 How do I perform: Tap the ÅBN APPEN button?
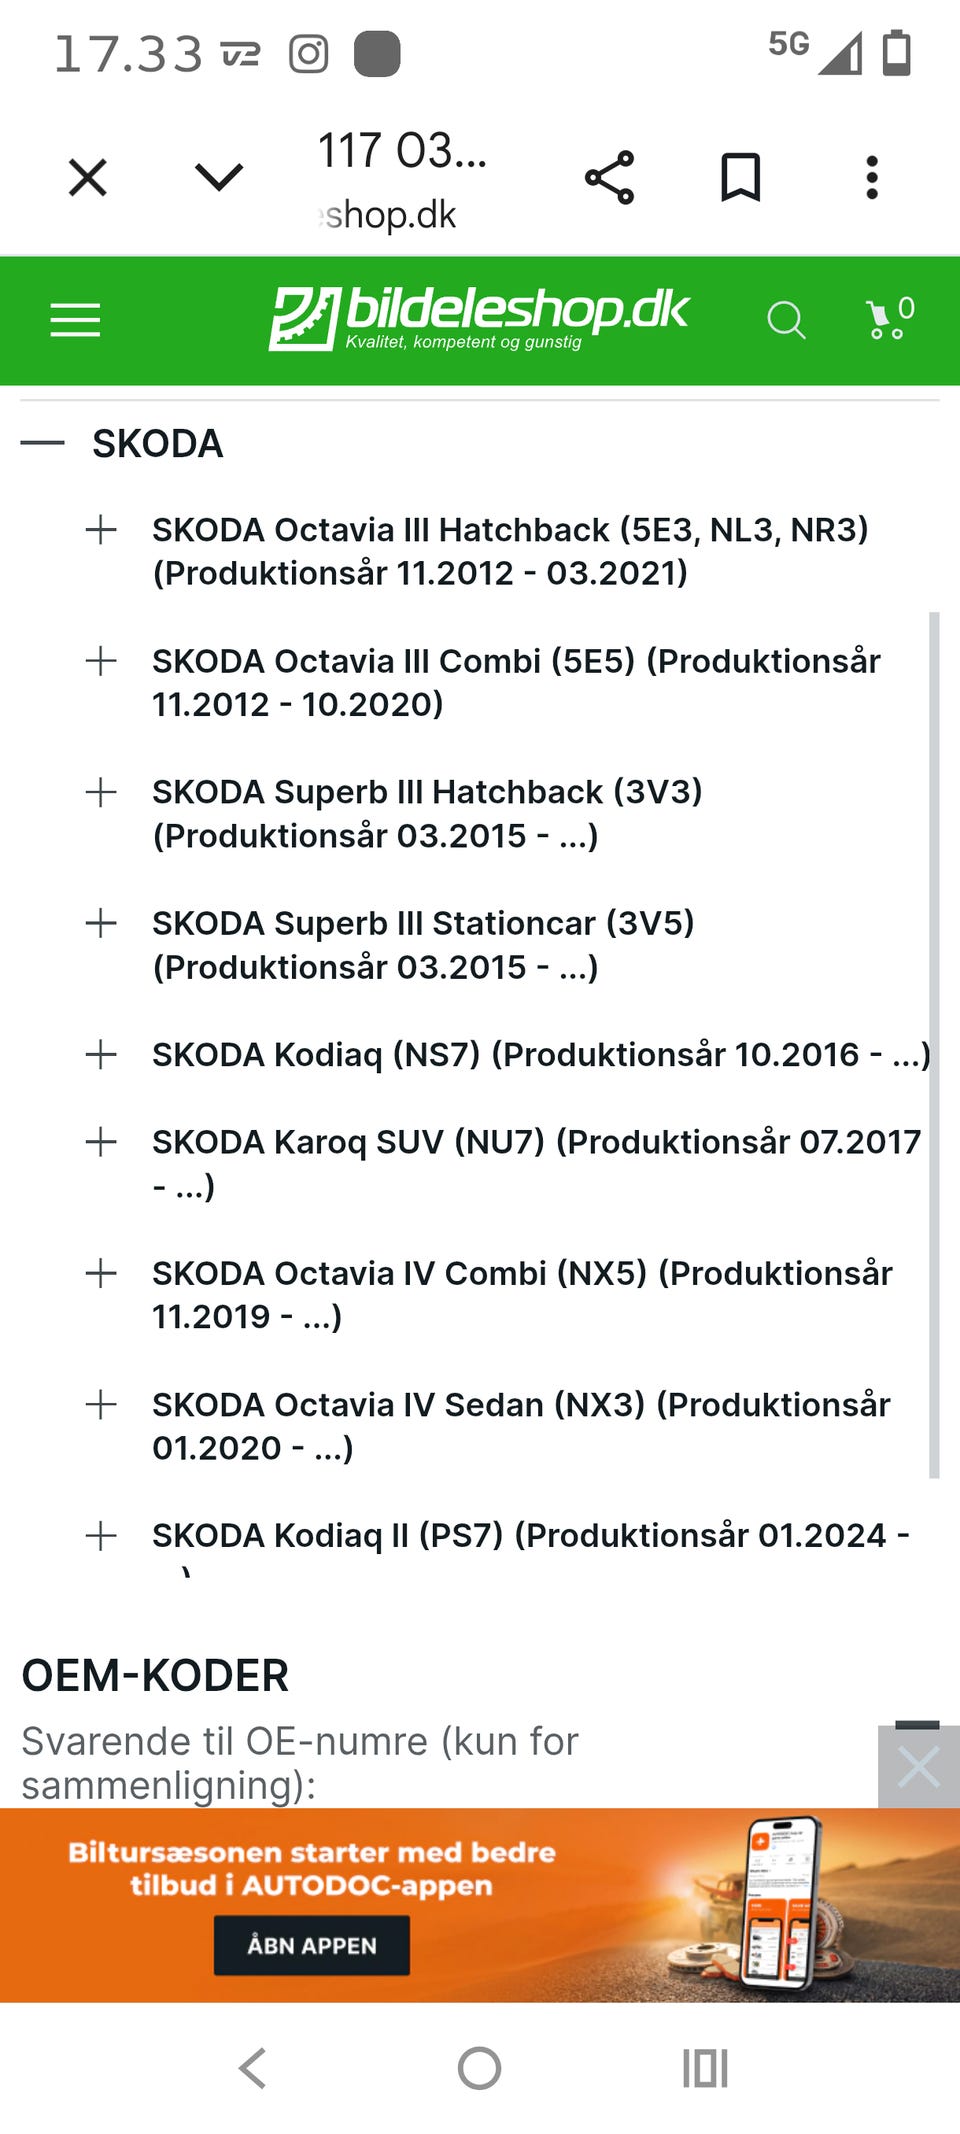coord(312,1945)
